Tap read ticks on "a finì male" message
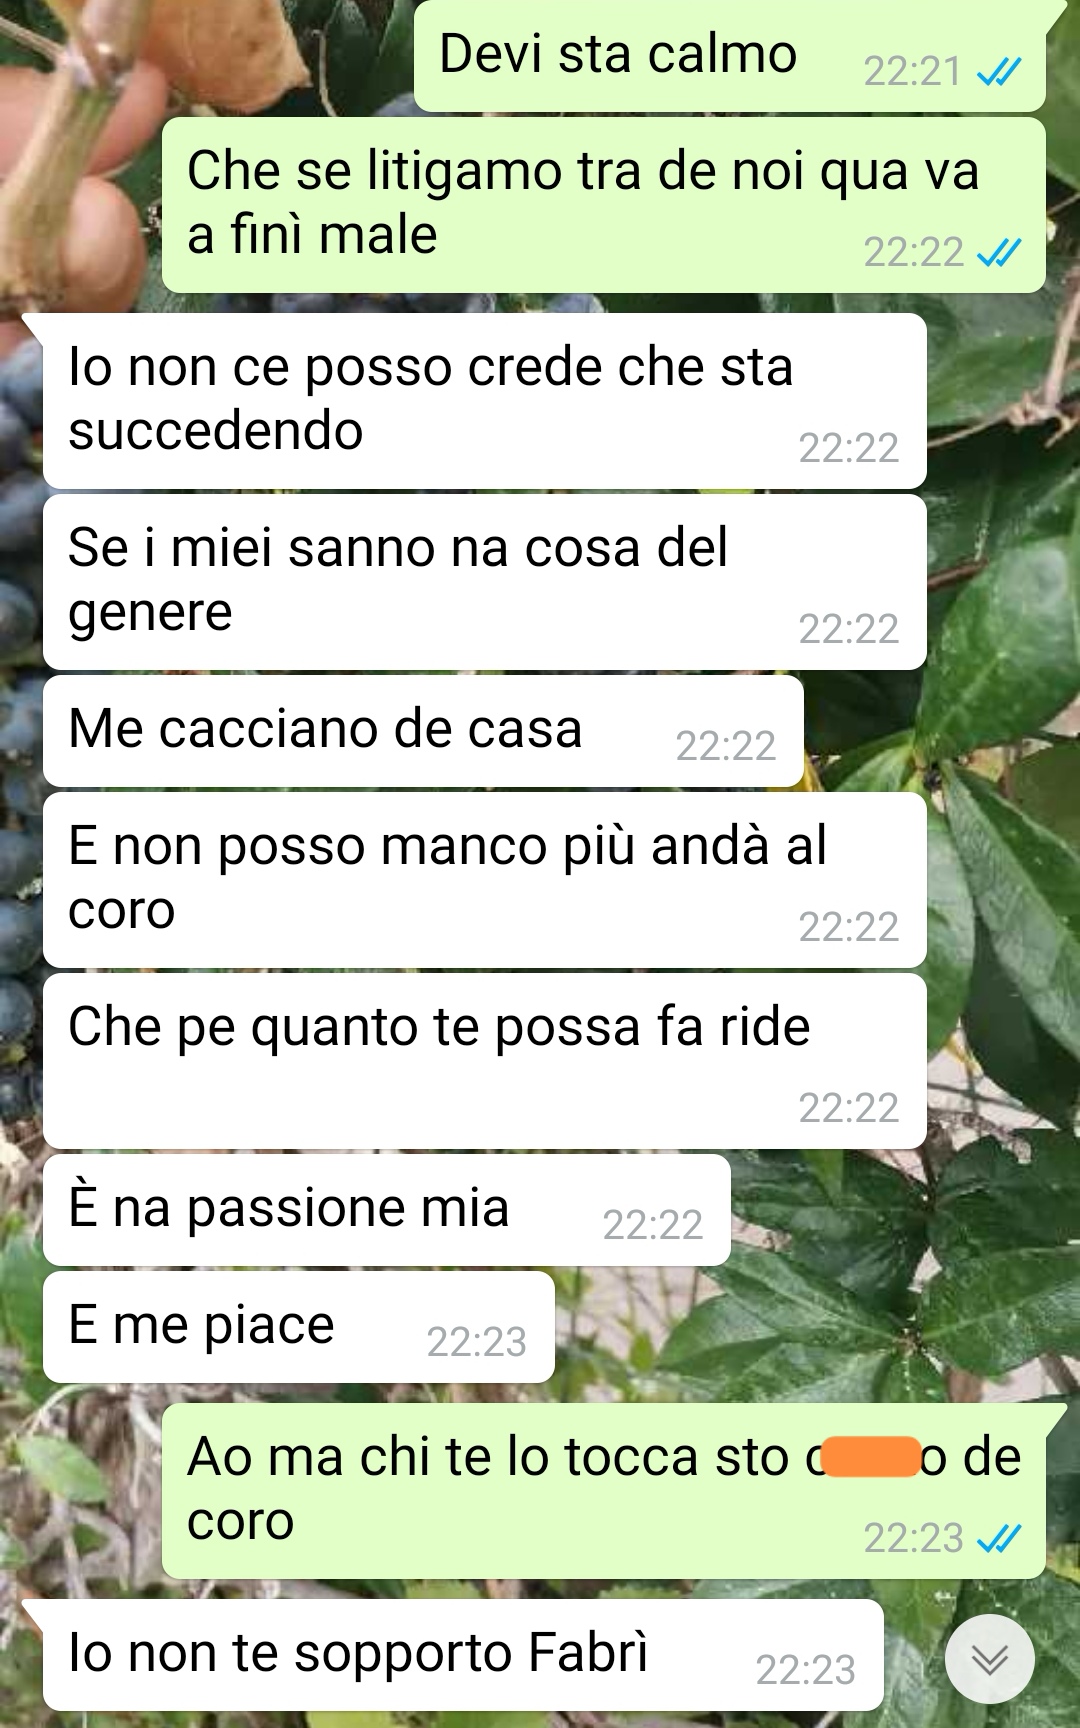The image size is (1080, 1728). [x=999, y=253]
